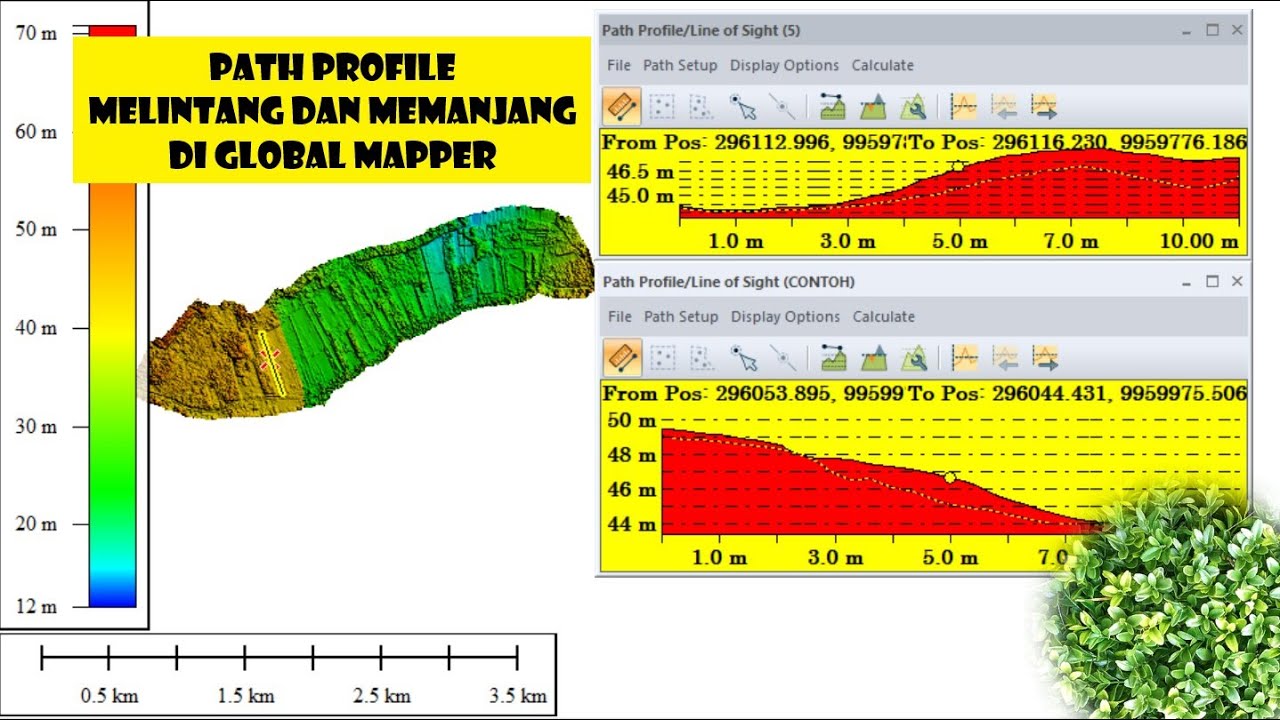The height and width of the screenshot is (720, 1280).
Task: Click the circle marker on the (5) profile graph
Action: 958,167
